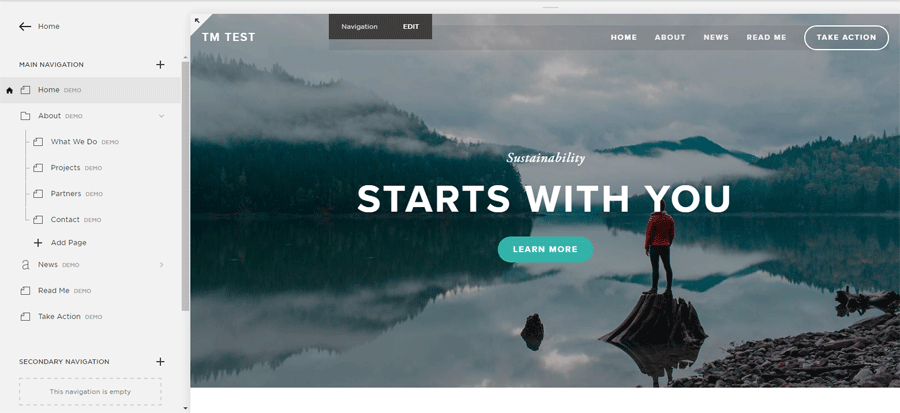Click the page icon for Read Me

coord(25,291)
